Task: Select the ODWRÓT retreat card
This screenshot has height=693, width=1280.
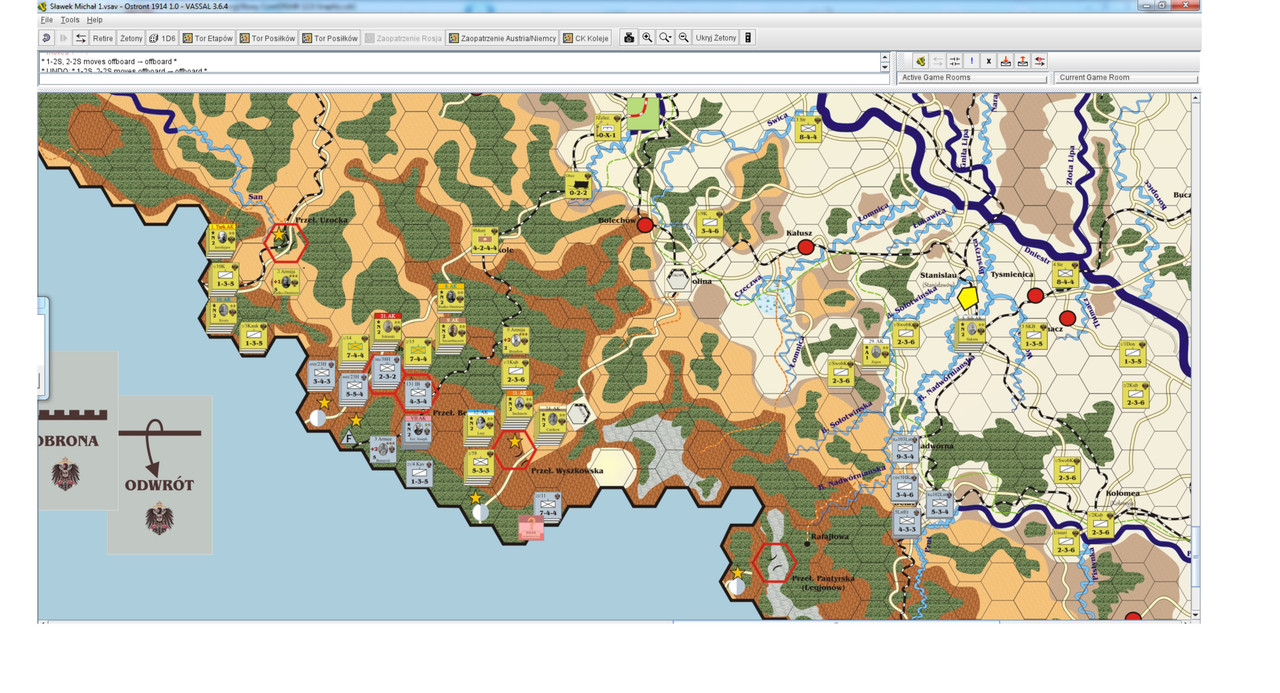Action: 159,474
